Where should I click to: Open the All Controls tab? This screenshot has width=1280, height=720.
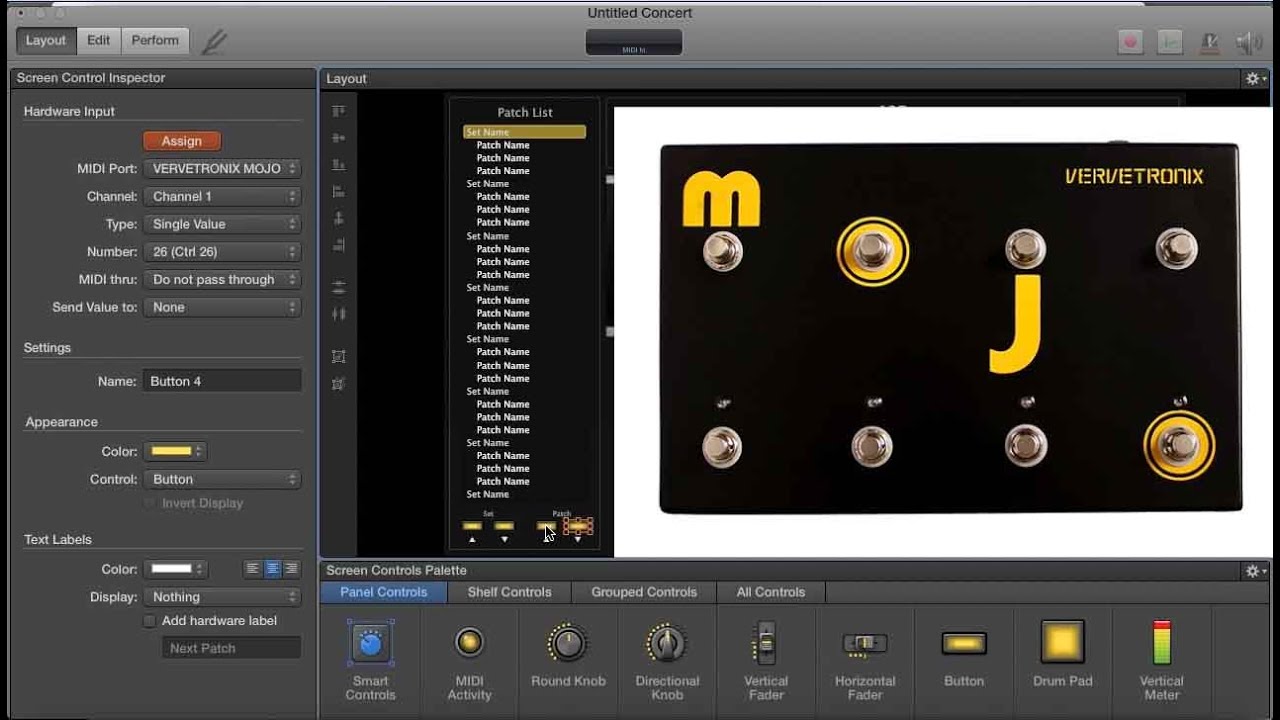click(x=771, y=593)
